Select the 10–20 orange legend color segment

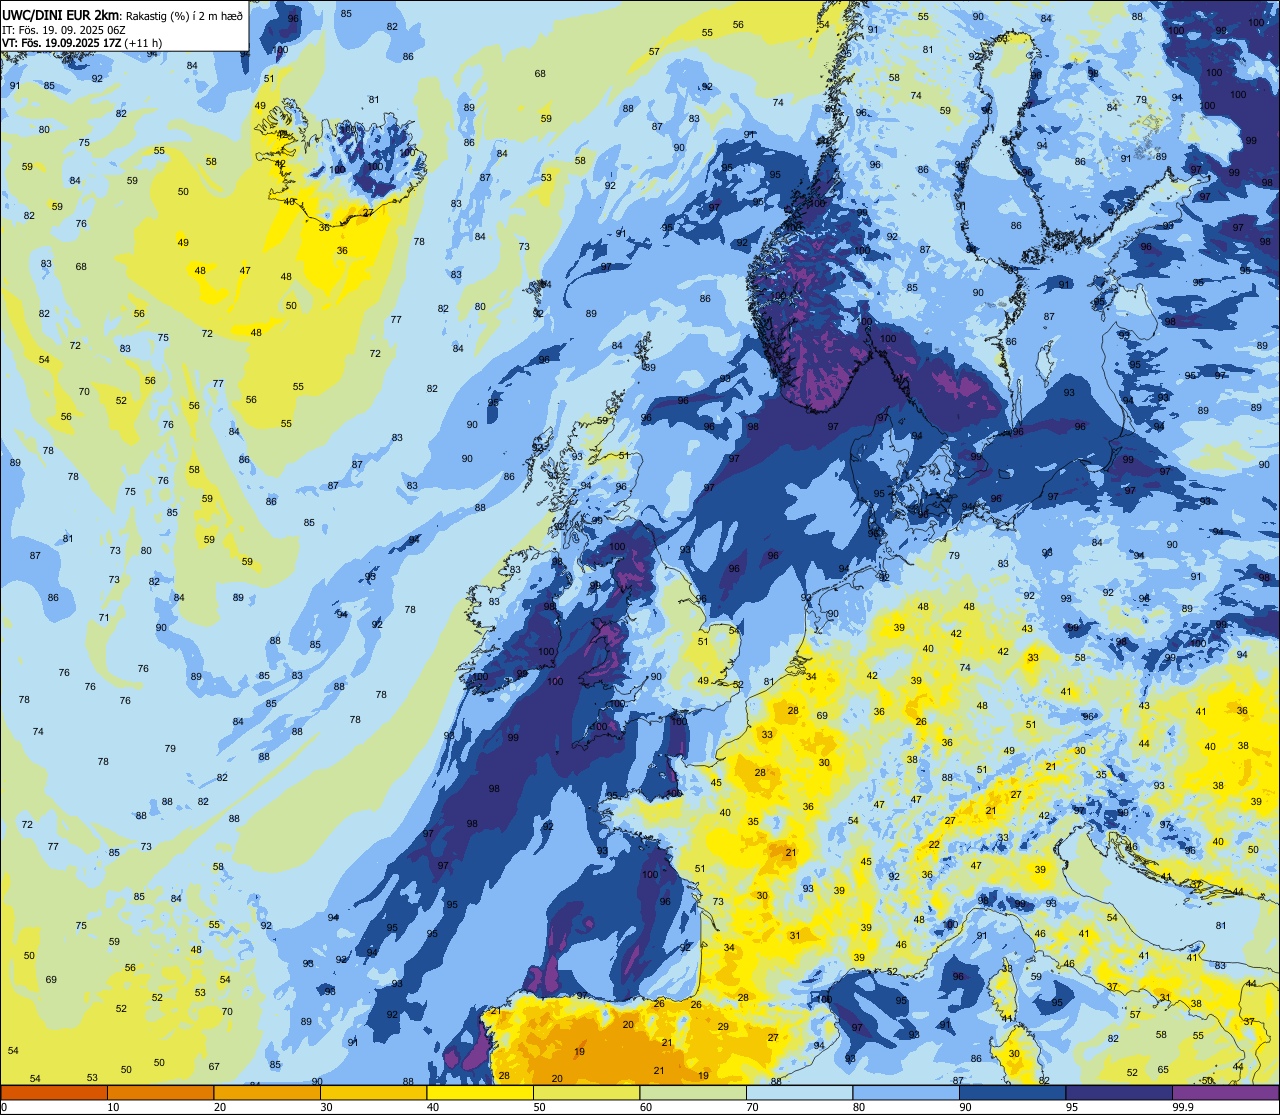point(160,1092)
